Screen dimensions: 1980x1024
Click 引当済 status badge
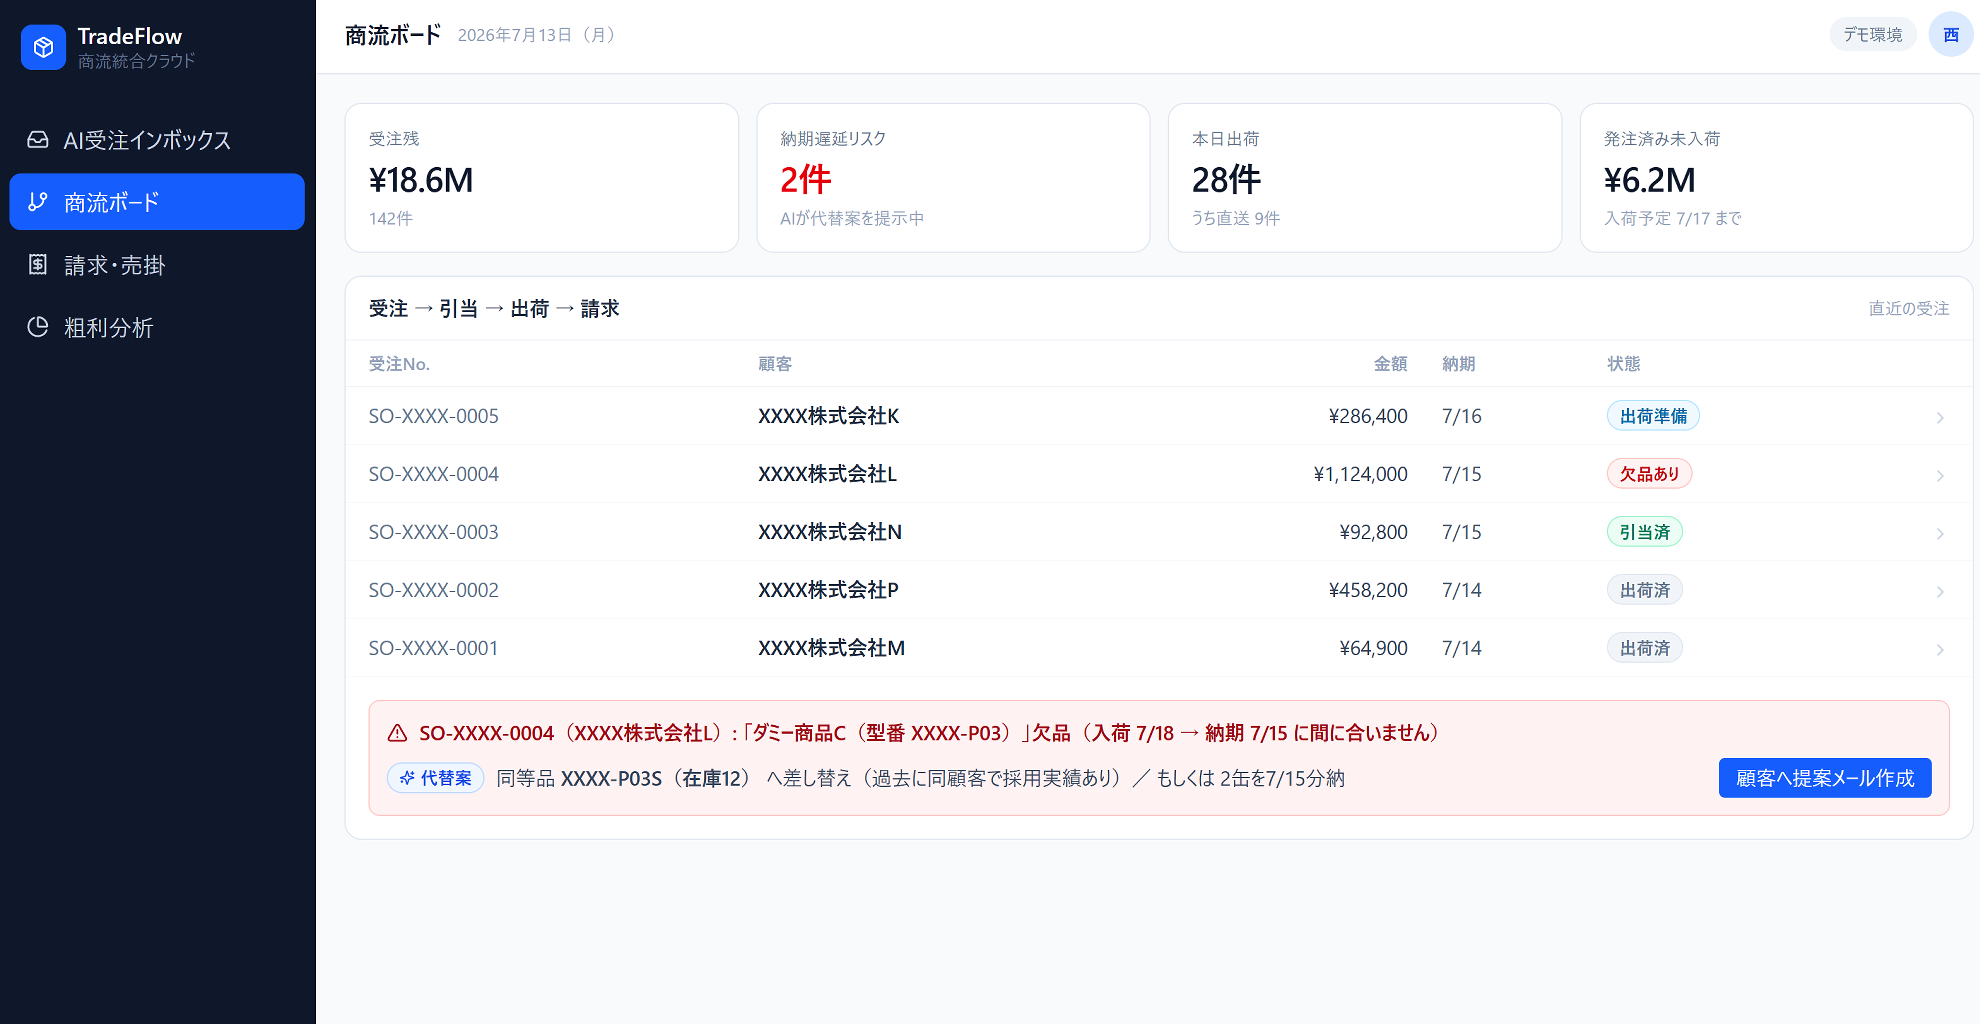pos(1645,532)
